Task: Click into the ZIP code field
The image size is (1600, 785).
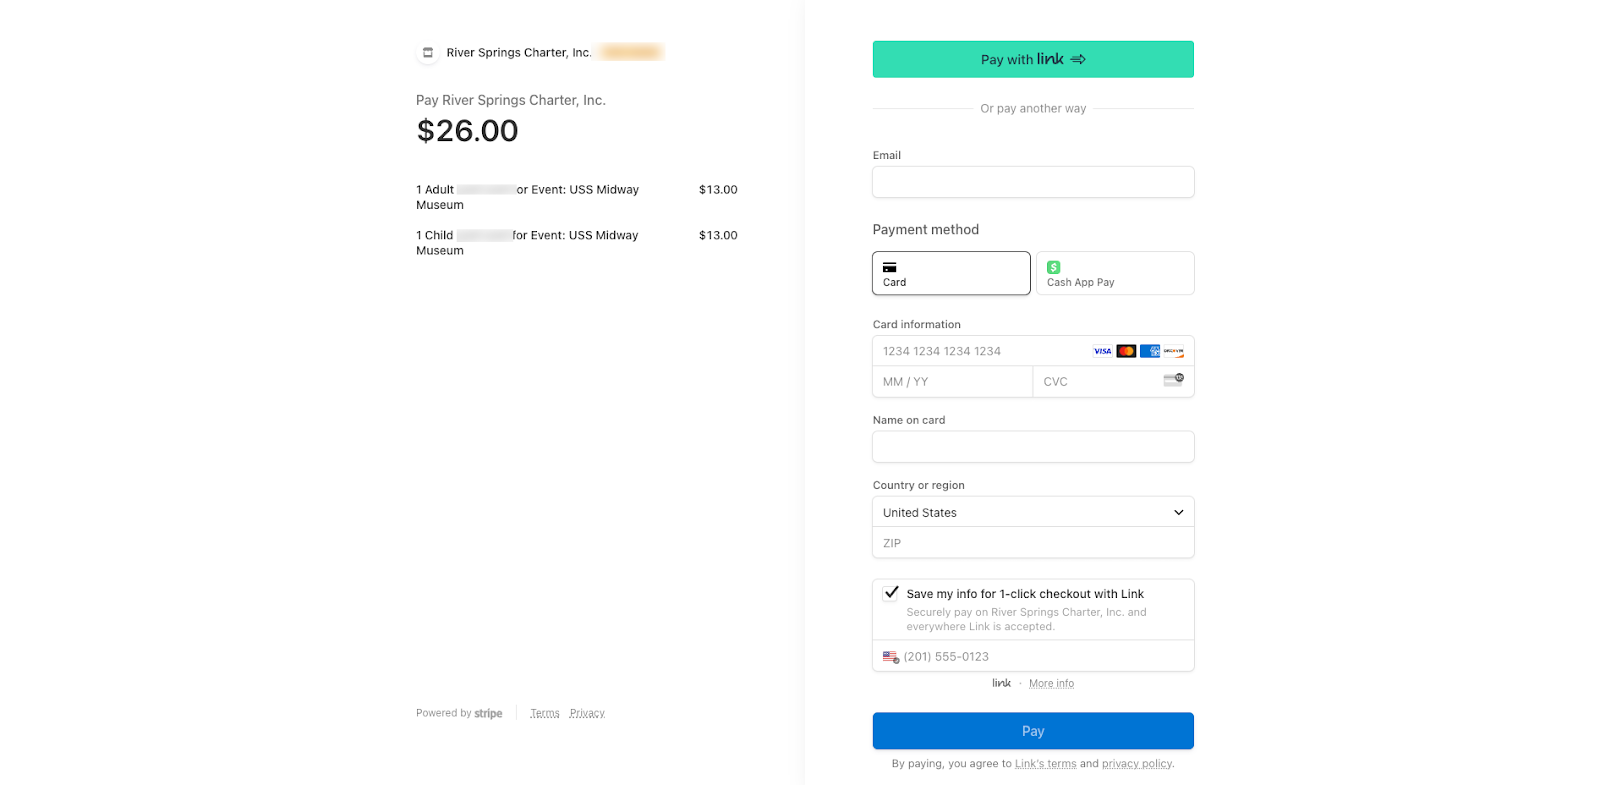Action: (x=1033, y=543)
